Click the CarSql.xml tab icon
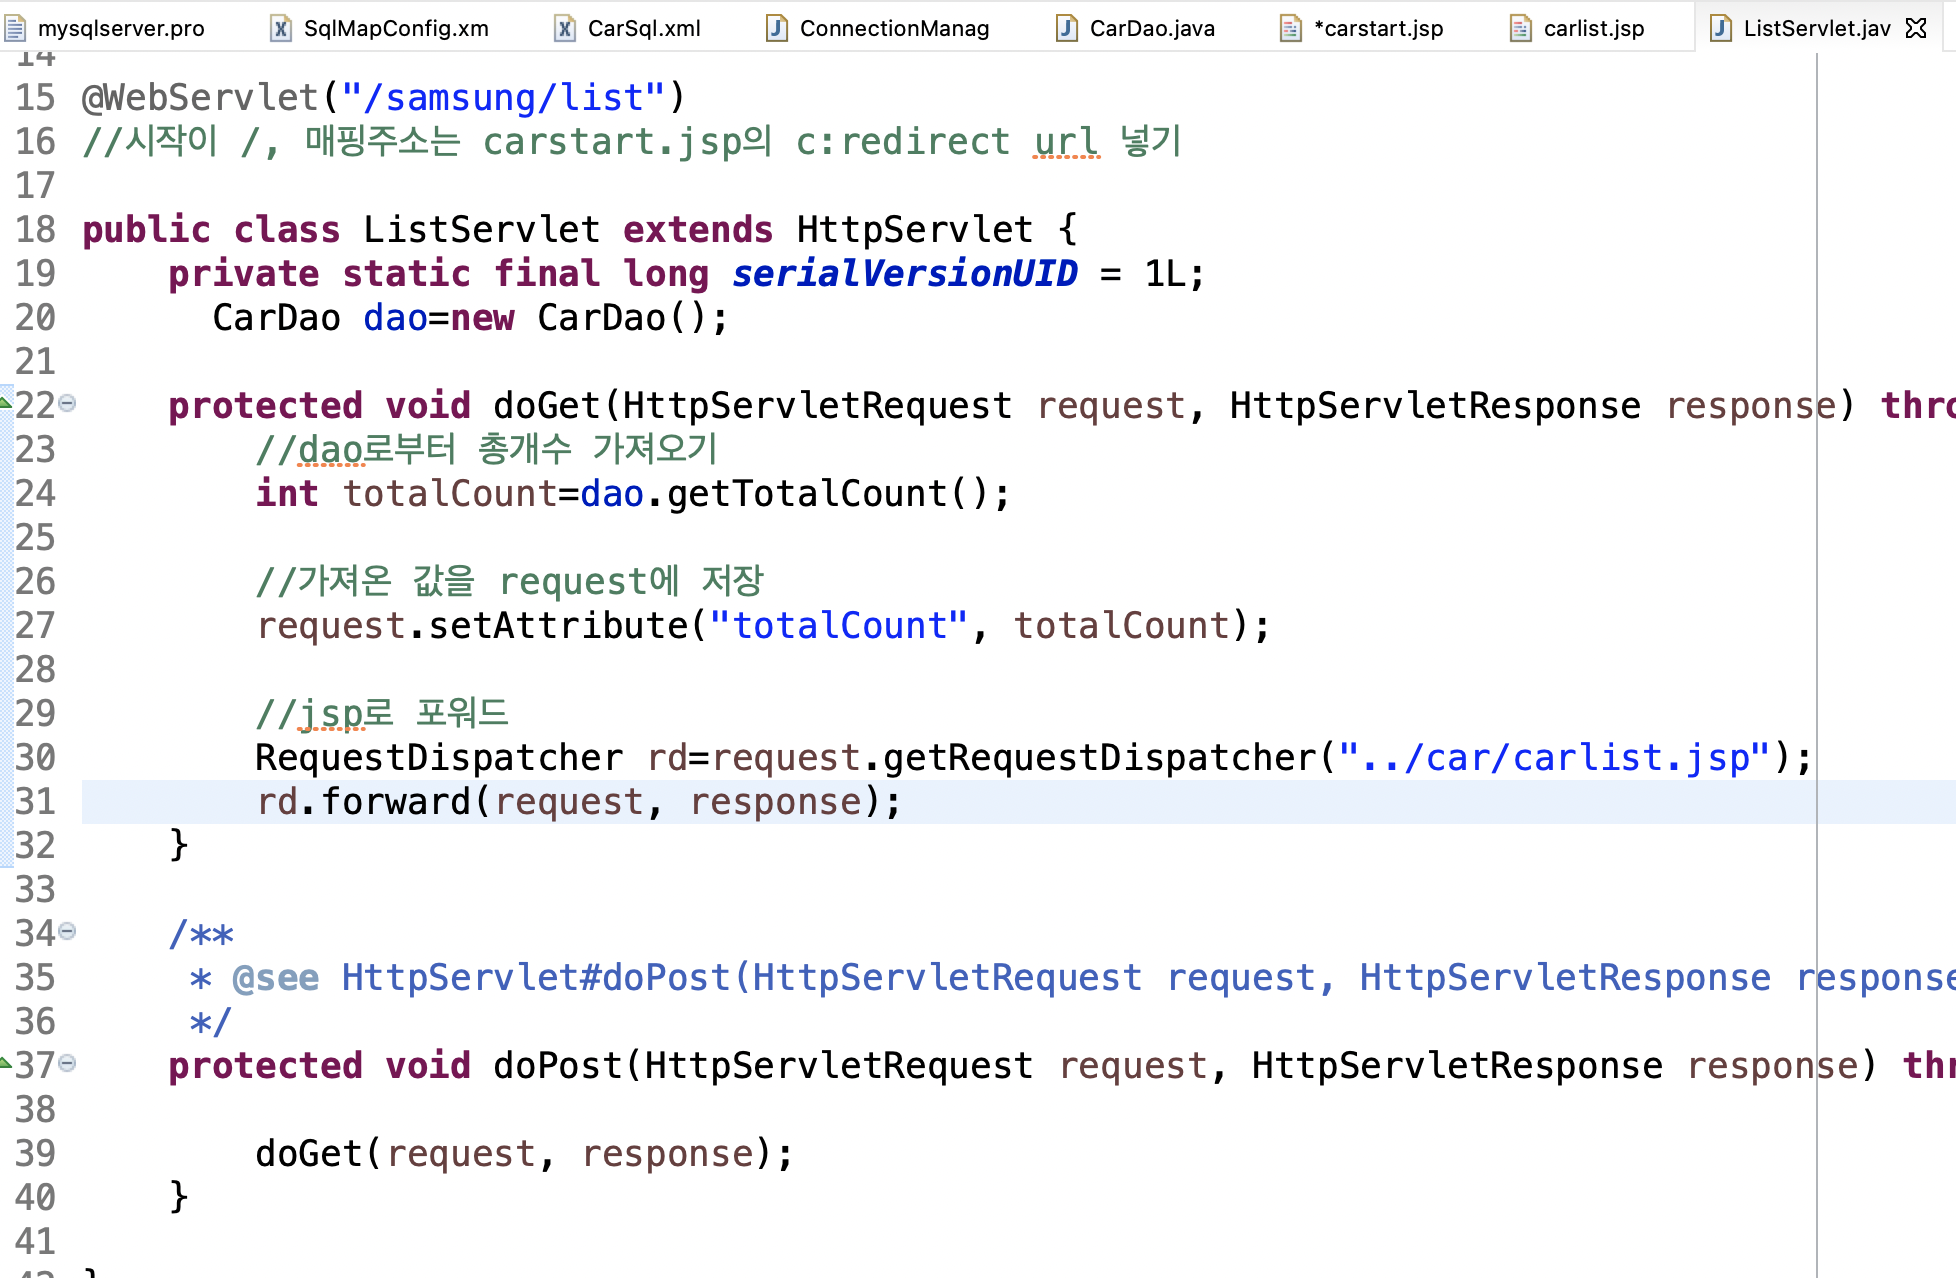Viewport: 1956px width, 1278px height. [565, 28]
